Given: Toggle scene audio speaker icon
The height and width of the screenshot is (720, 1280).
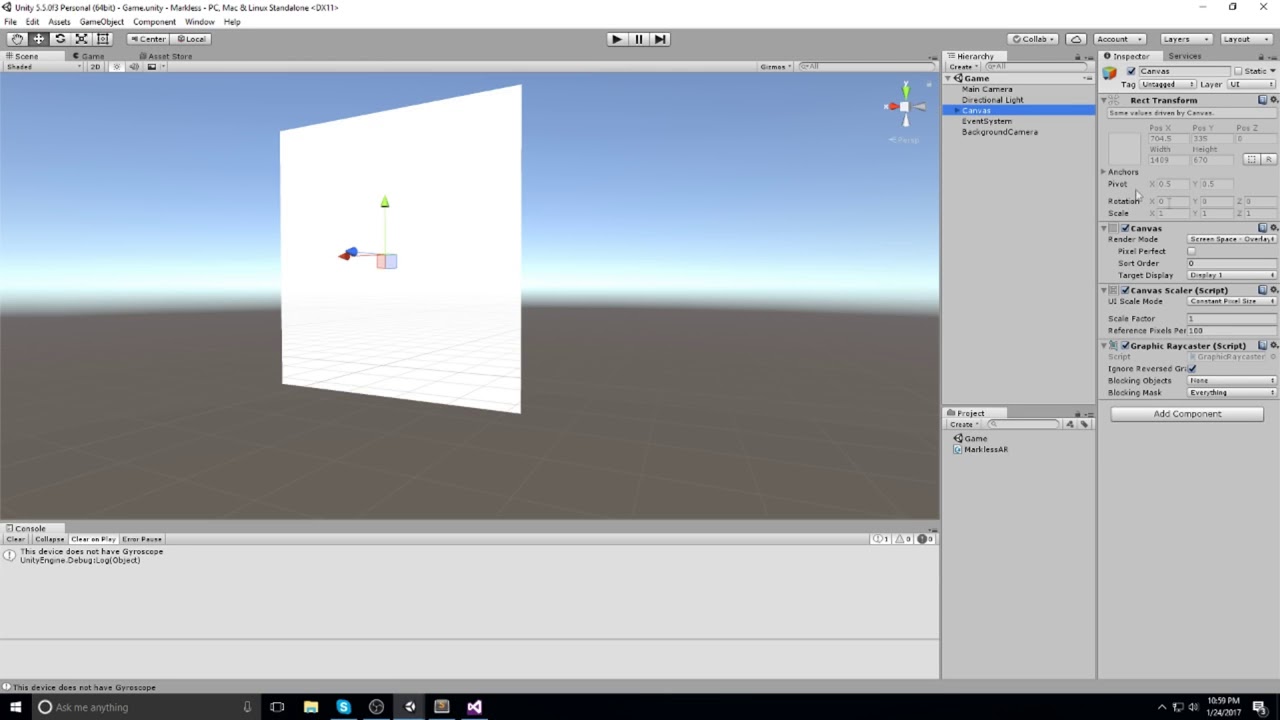Looking at the screenshot, I should click(x=134, y=67).
